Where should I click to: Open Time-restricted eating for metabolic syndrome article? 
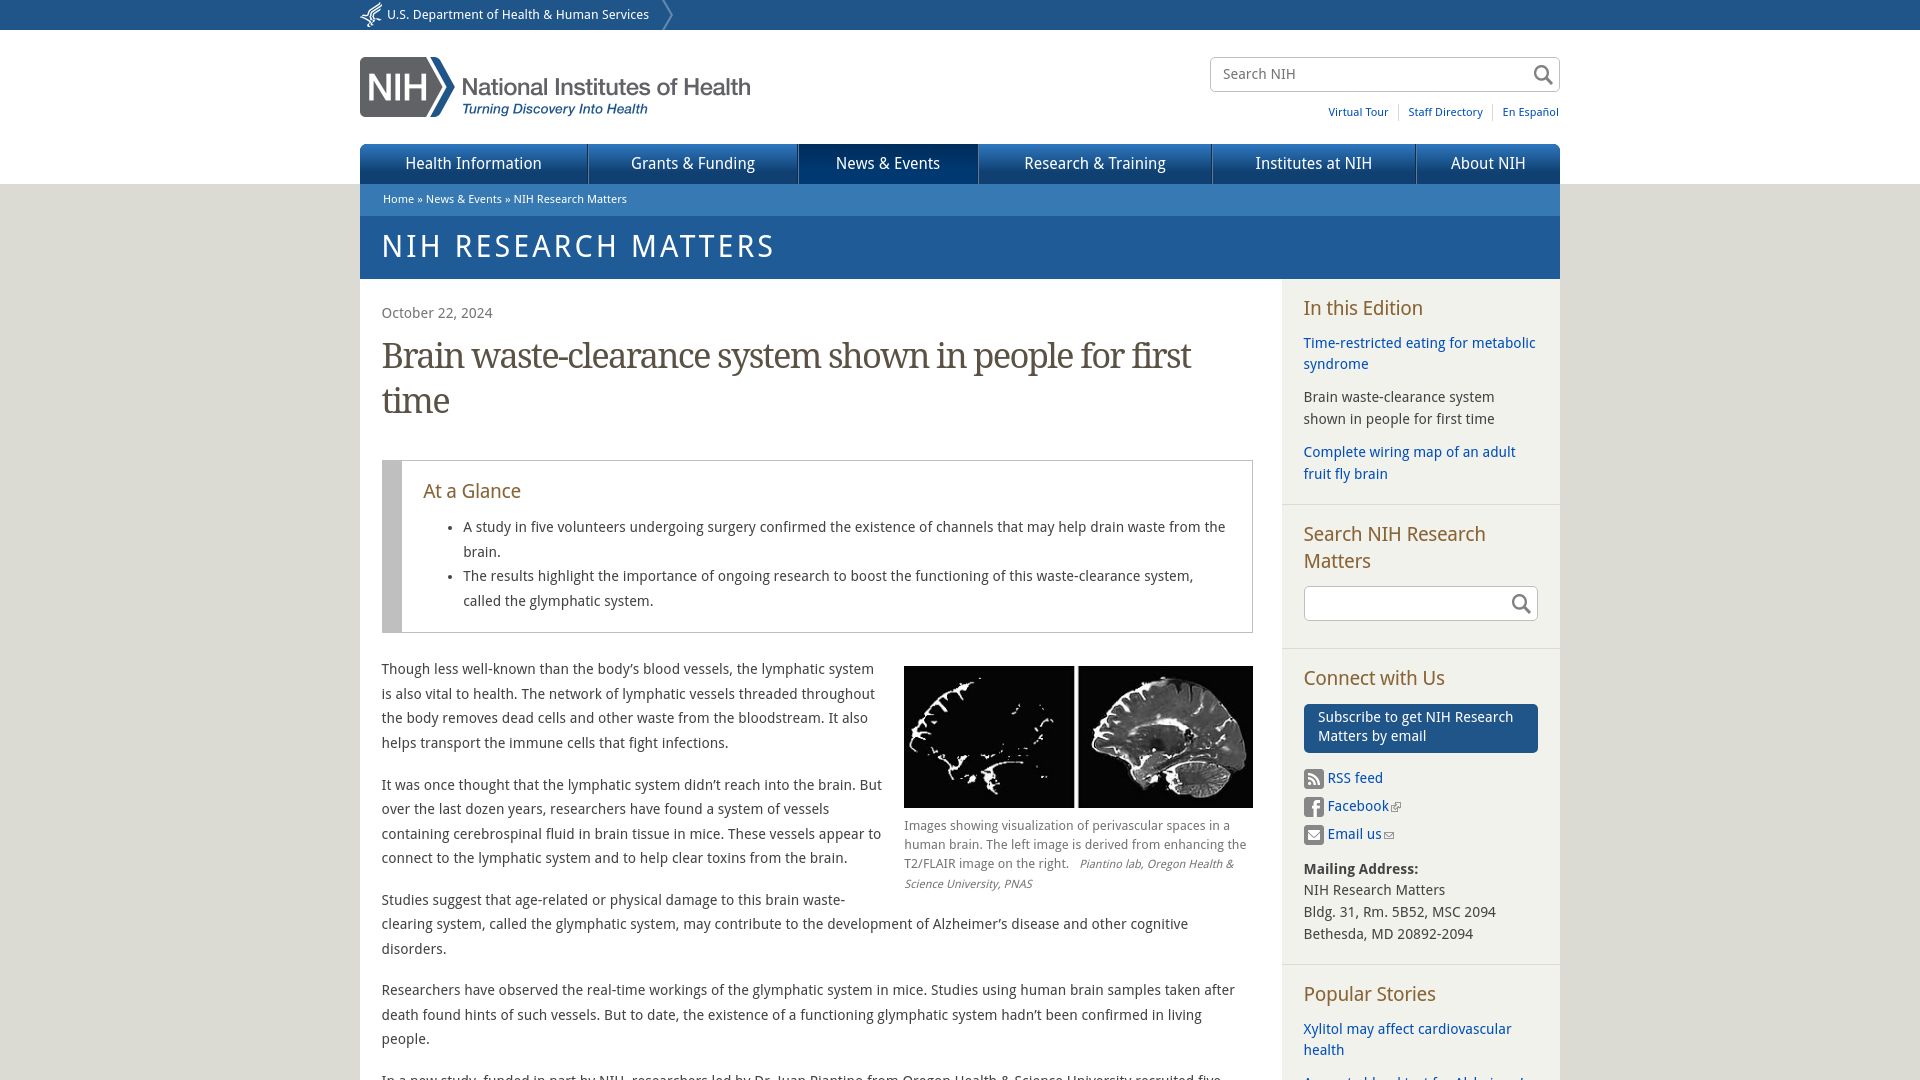(1419, 354)
